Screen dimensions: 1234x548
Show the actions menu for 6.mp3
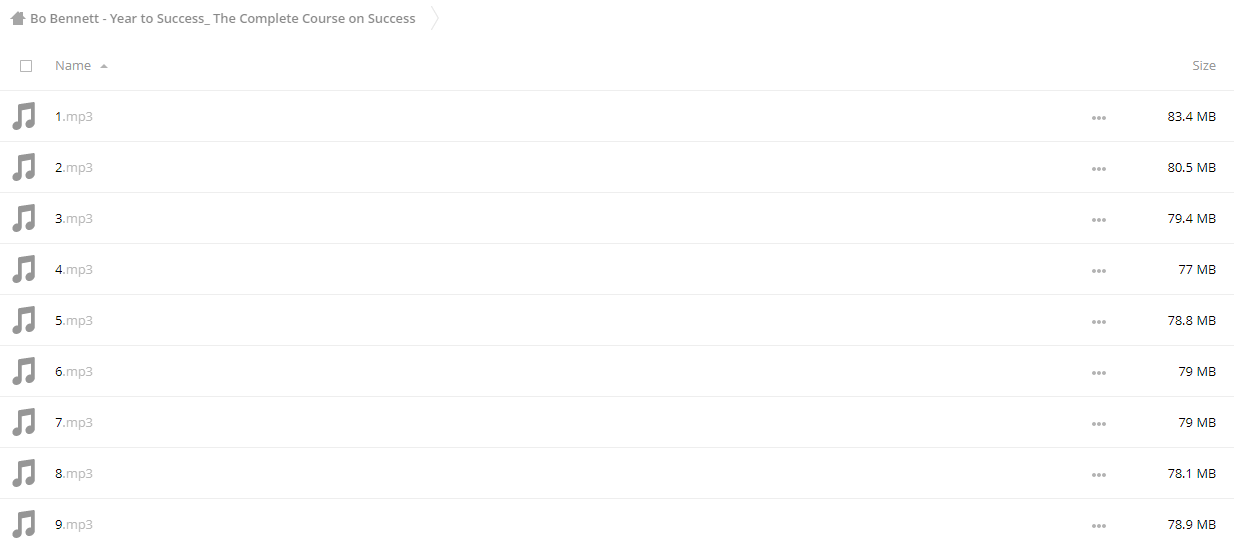coord(1099,373)
